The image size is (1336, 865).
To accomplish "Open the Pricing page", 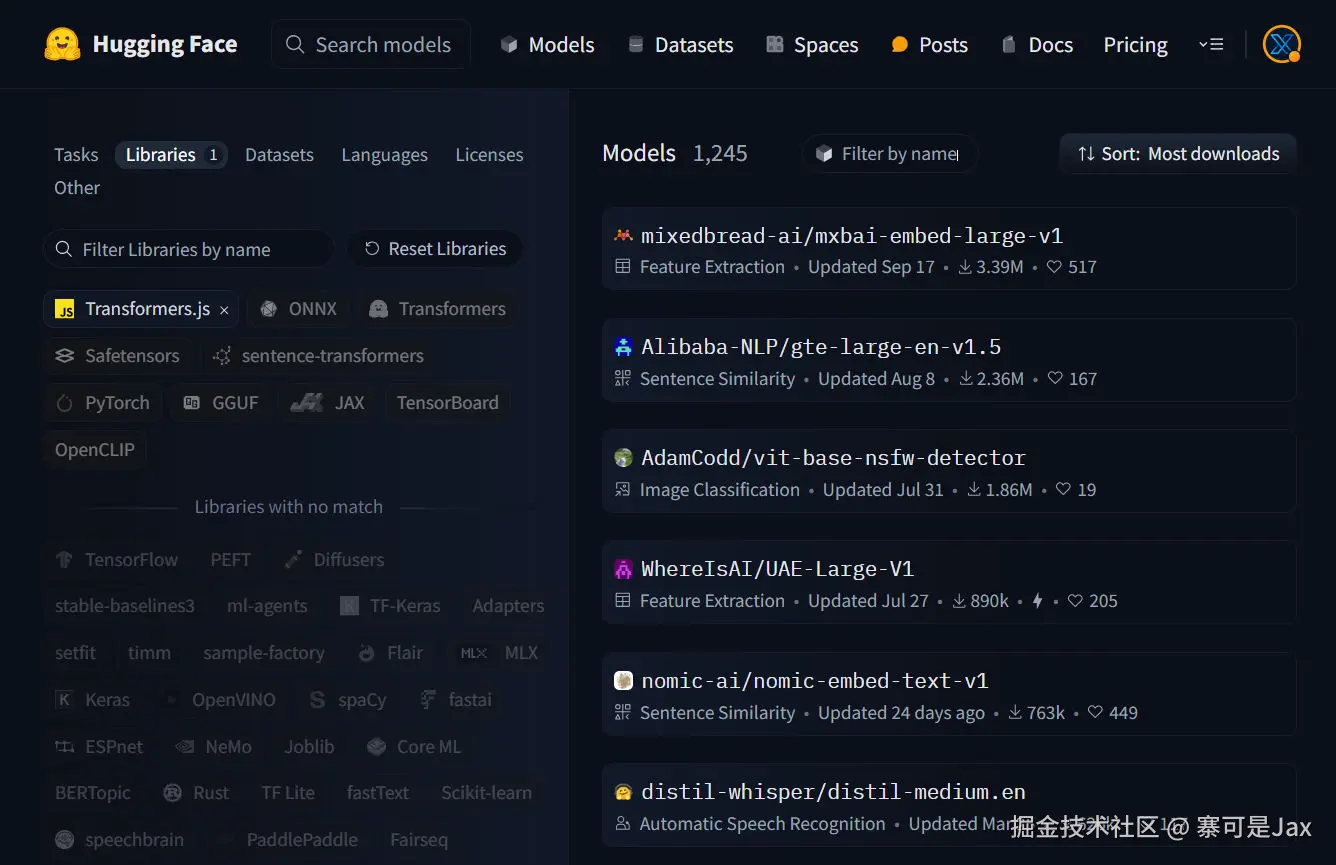I will (1135, 44).
